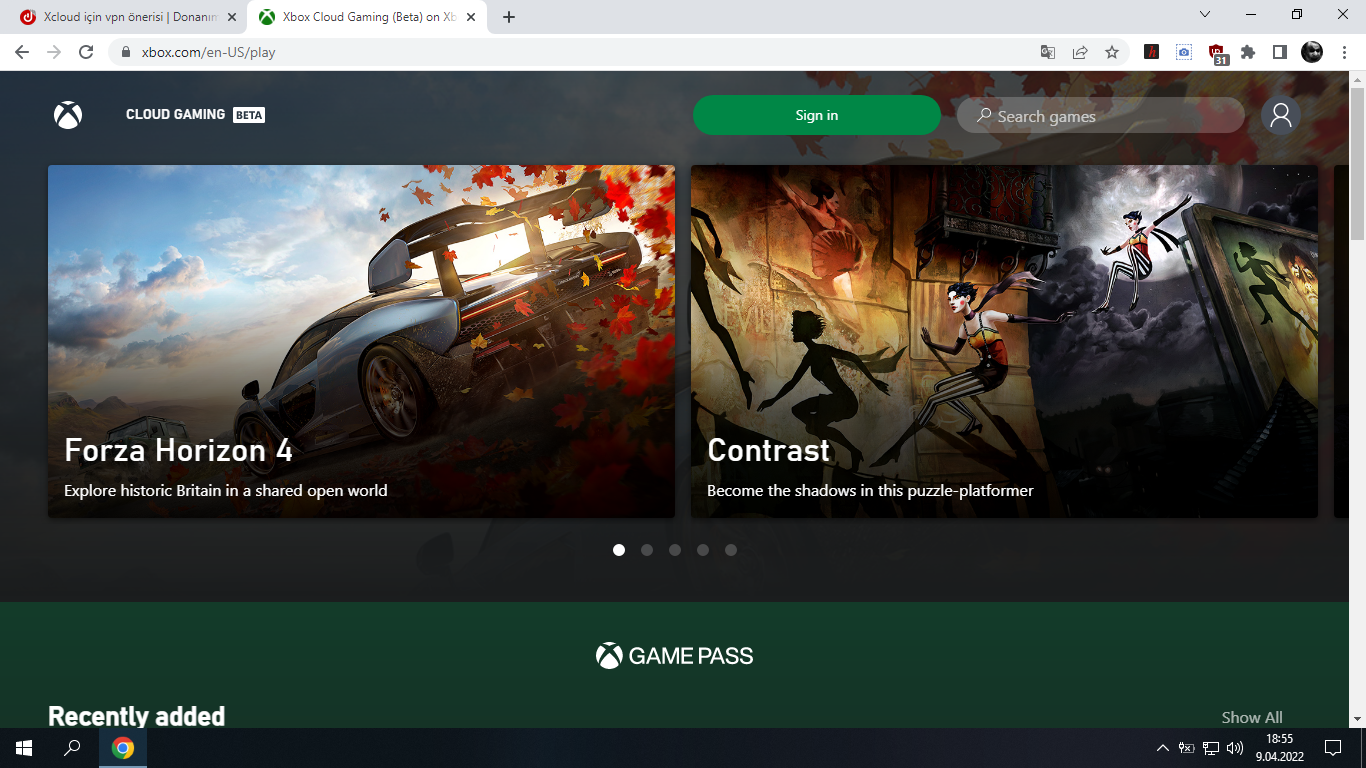Open the Chrome tab search dropdown arrow
The image size is (1366, 768).
coord(1205,15)
